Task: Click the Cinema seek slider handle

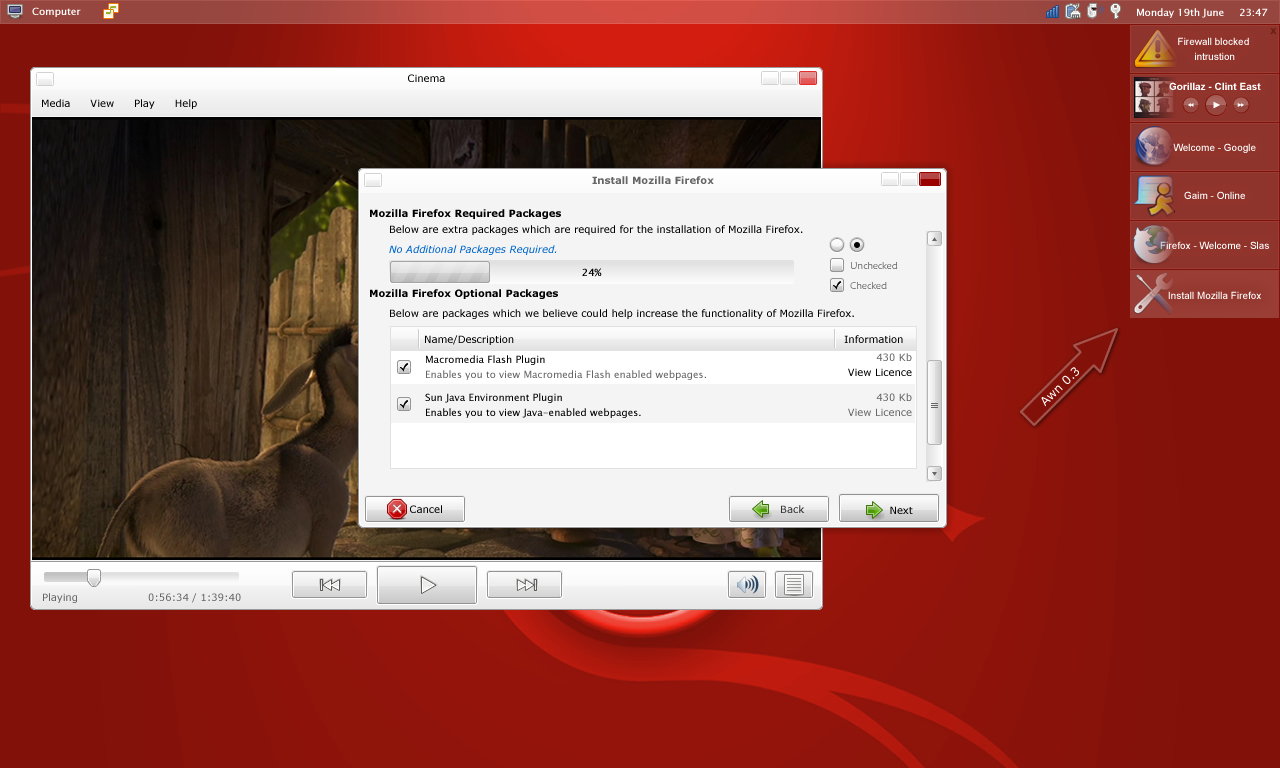Action: [94, 577]
